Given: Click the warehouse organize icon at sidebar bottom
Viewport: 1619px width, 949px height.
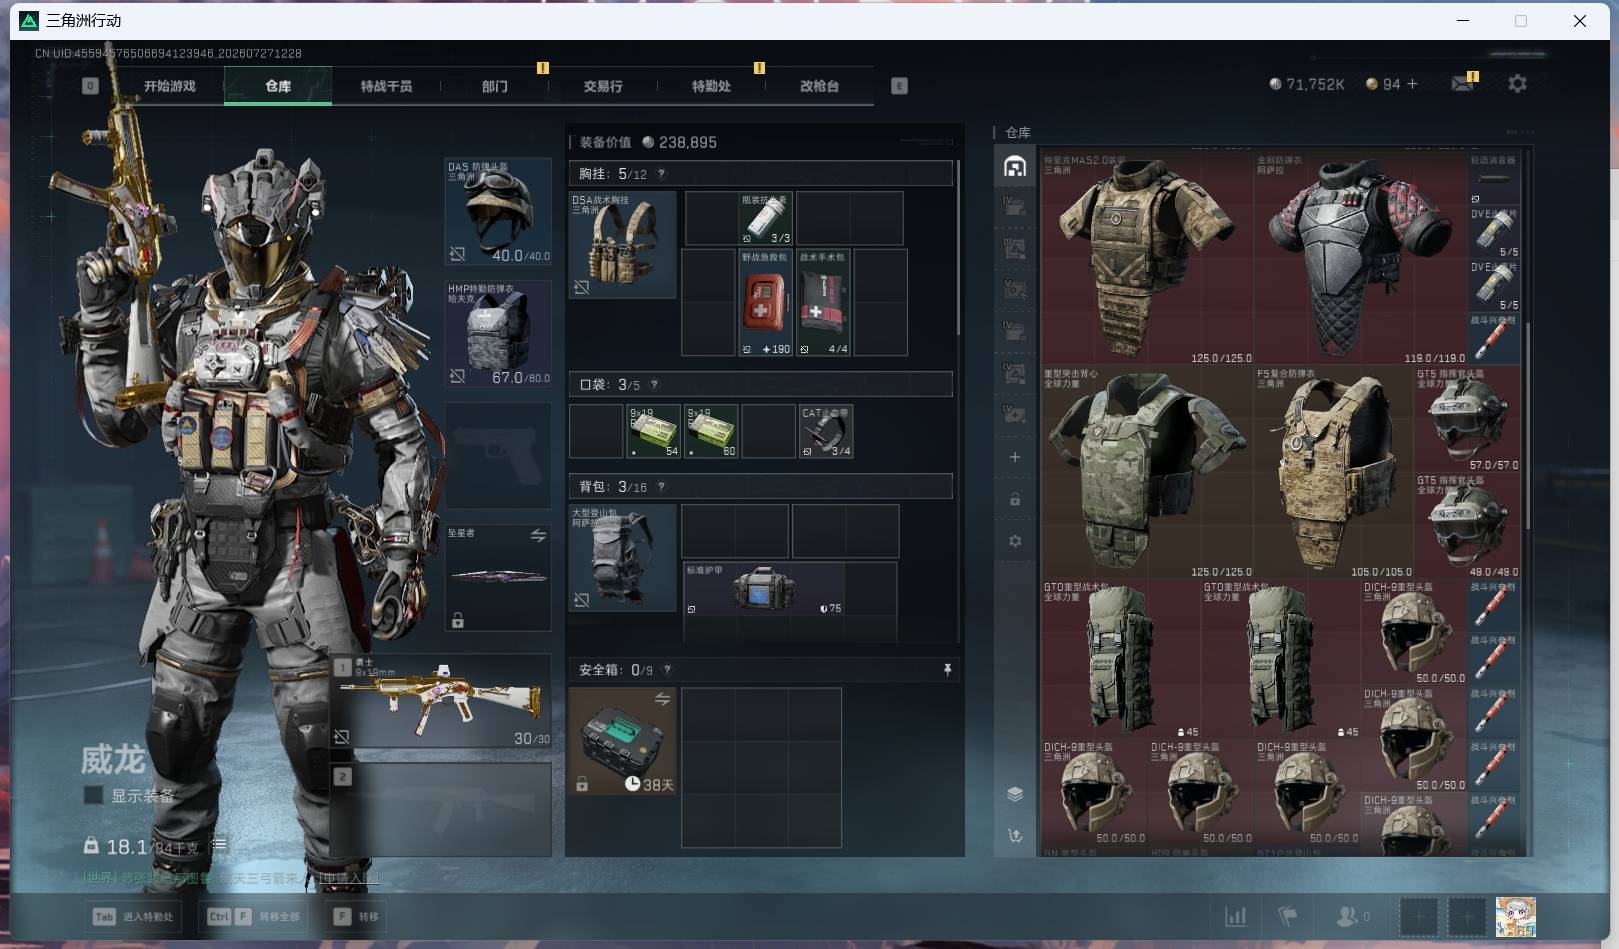Looking at the screenshot, I should point(1015,836).
